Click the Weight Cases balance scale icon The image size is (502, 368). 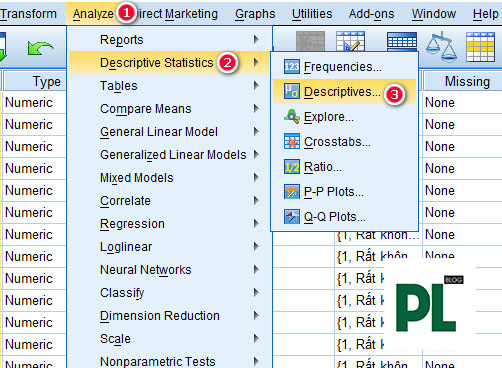click(x=441, y=47)
